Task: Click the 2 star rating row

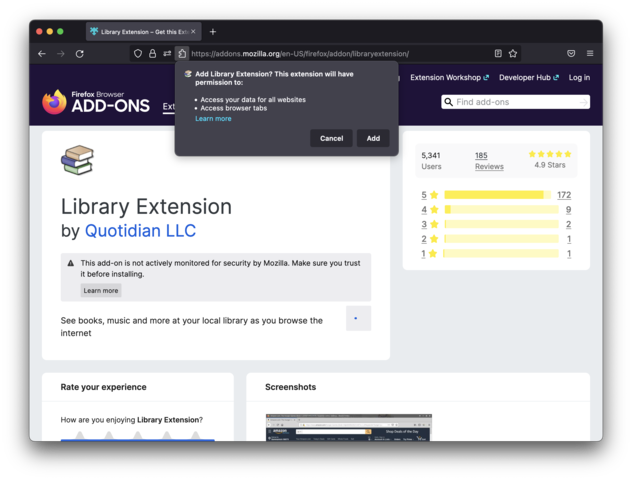Action: click(496, 239)
